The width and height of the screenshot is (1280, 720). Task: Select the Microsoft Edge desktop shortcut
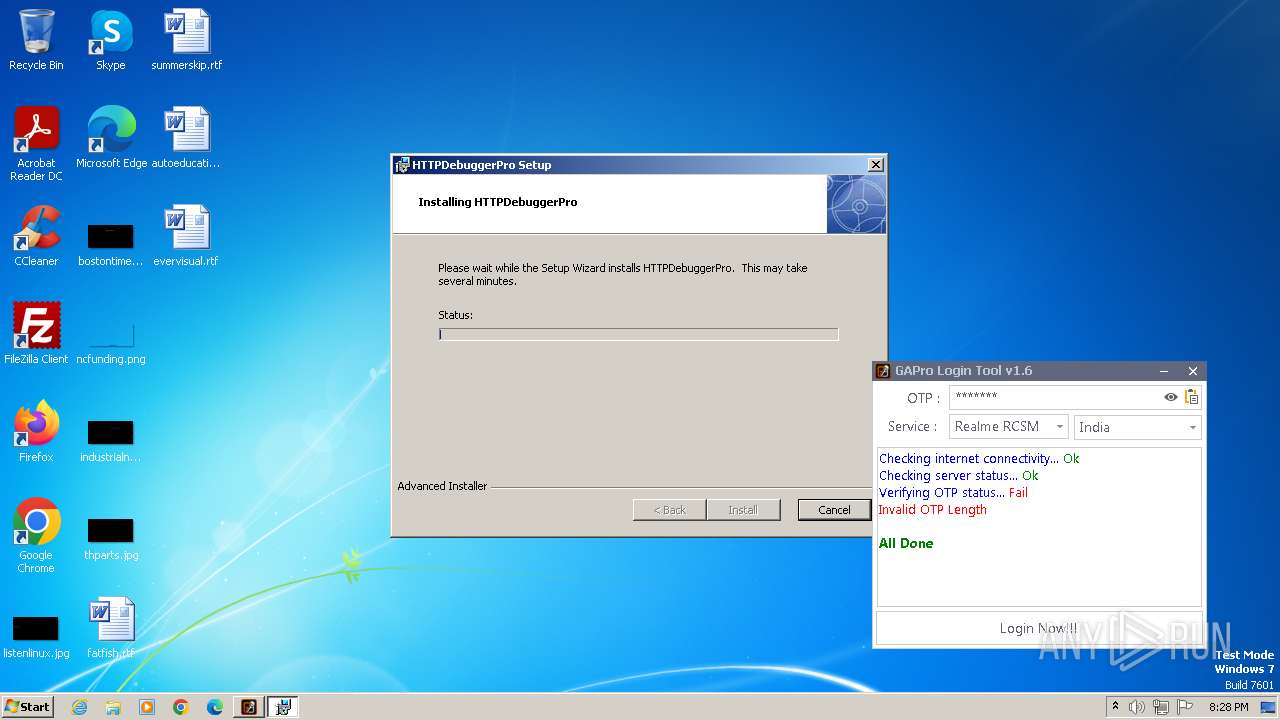tap(111, 137)
